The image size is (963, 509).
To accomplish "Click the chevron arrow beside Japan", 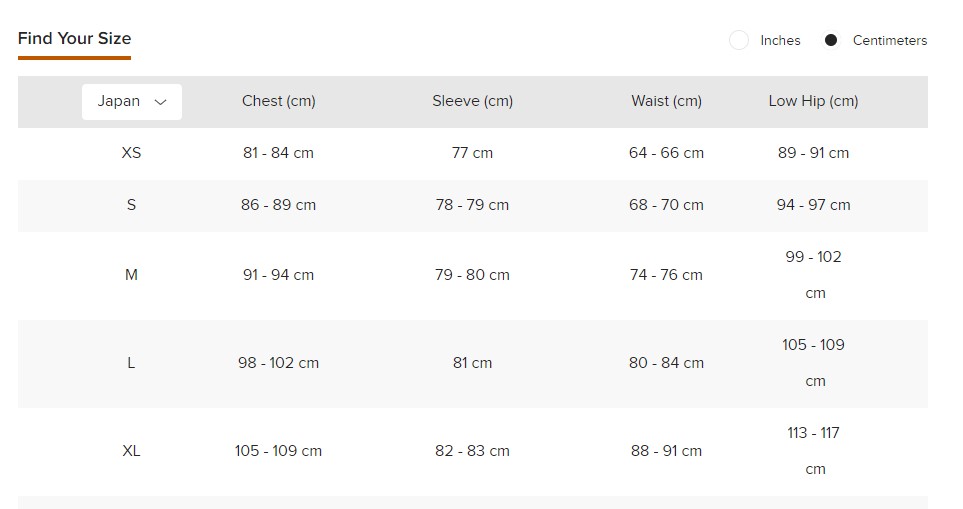I will pyautogui.click(x=160, y=102).
